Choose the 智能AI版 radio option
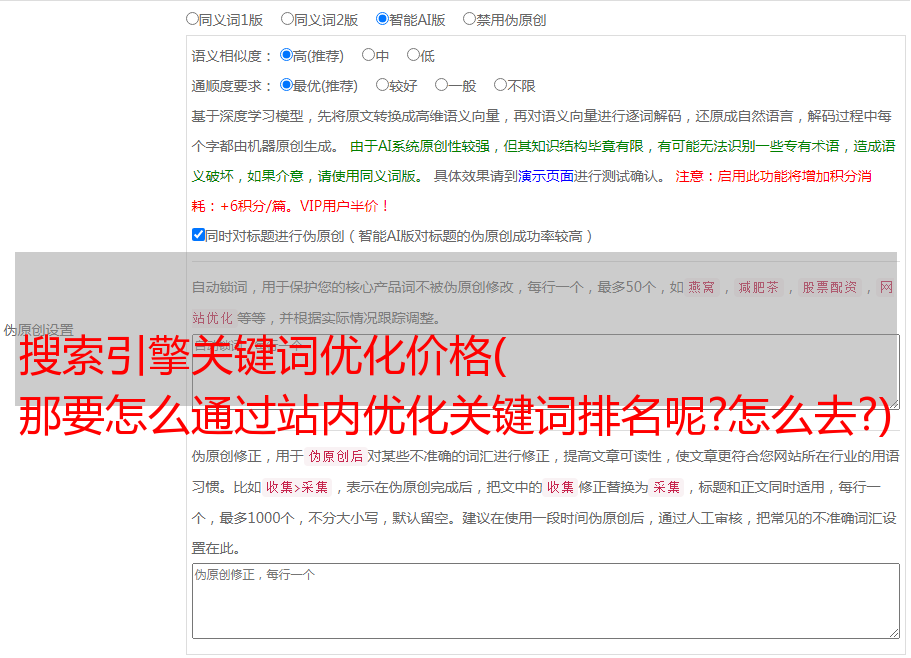 (x=382, y=19)
